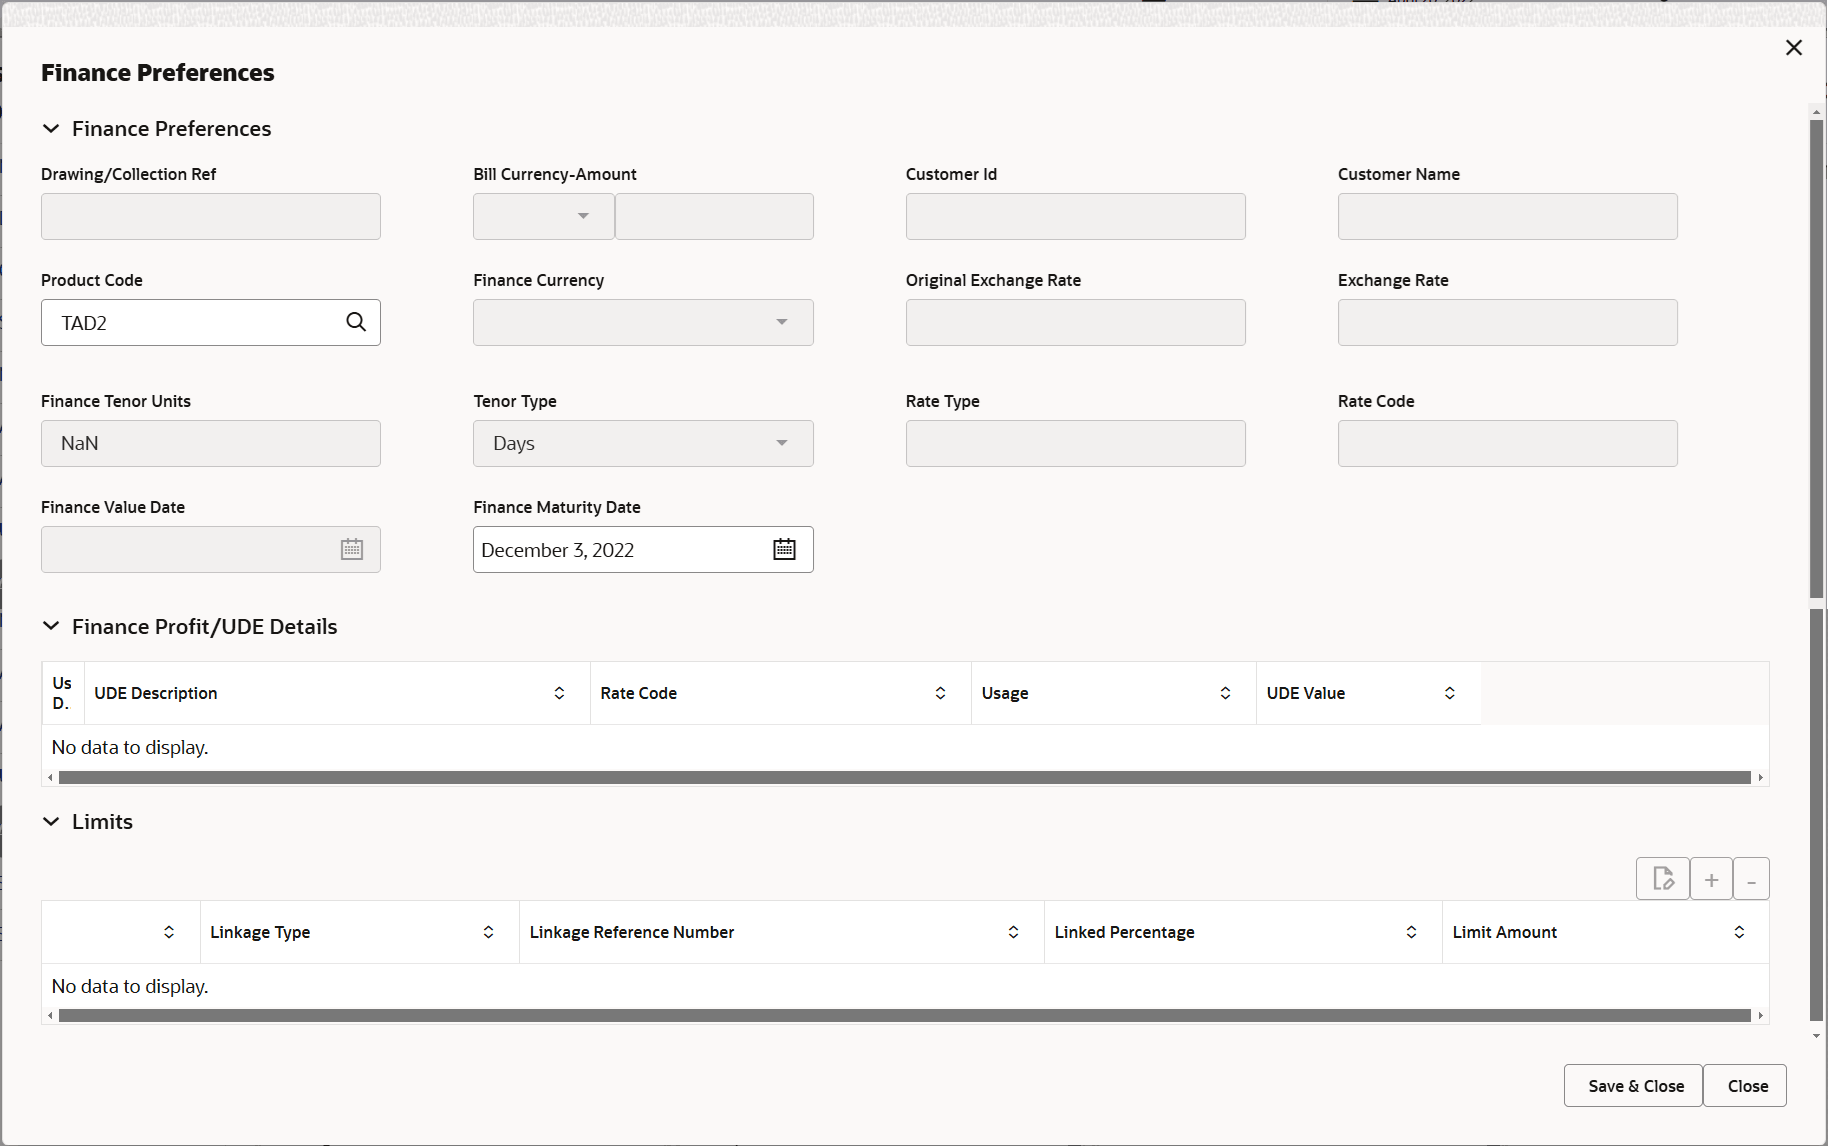Open the Bill Currency dropdown
Viewport: 1830px width, 1146px height.
[583, 216]
